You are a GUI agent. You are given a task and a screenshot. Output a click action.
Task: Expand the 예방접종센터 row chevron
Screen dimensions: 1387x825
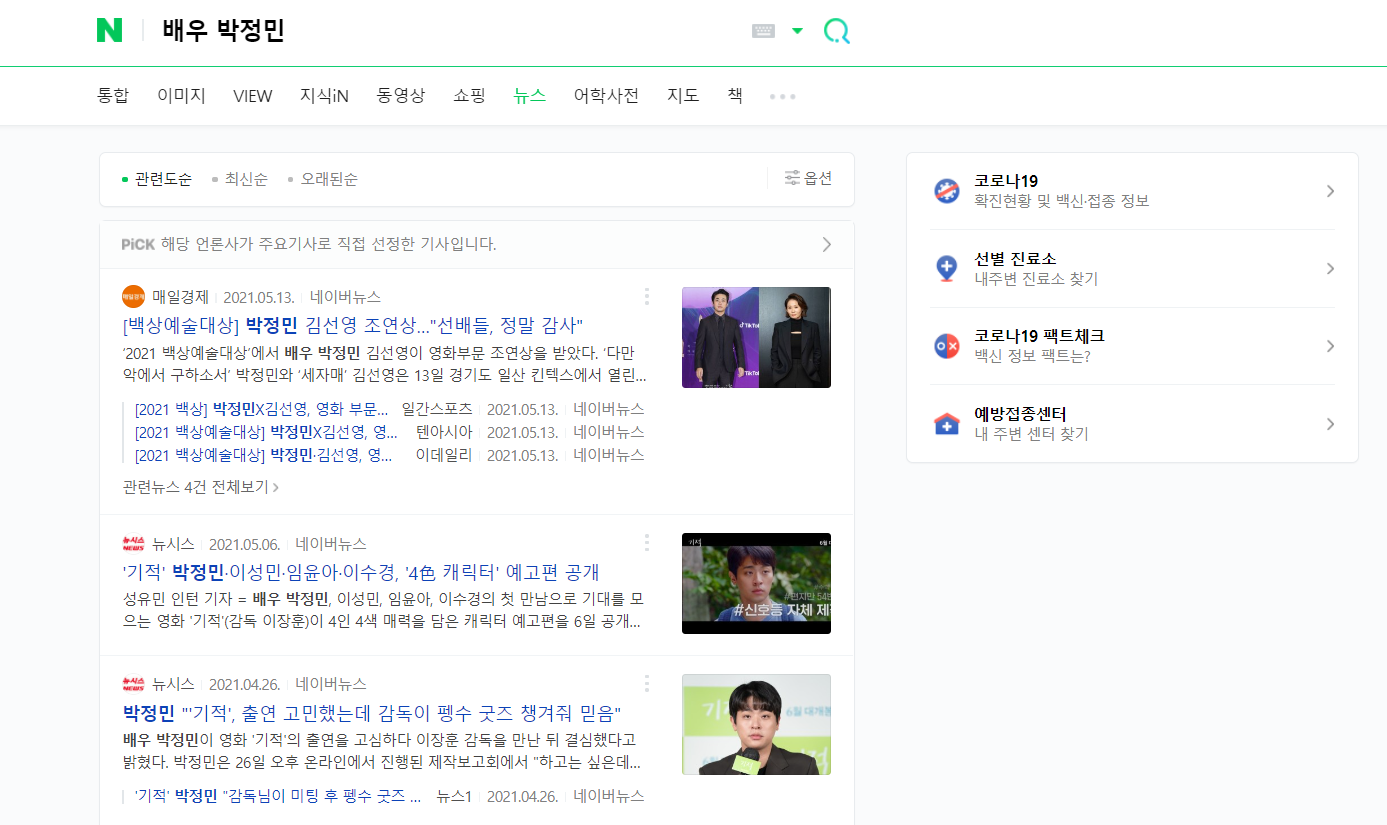(1330, 424)
